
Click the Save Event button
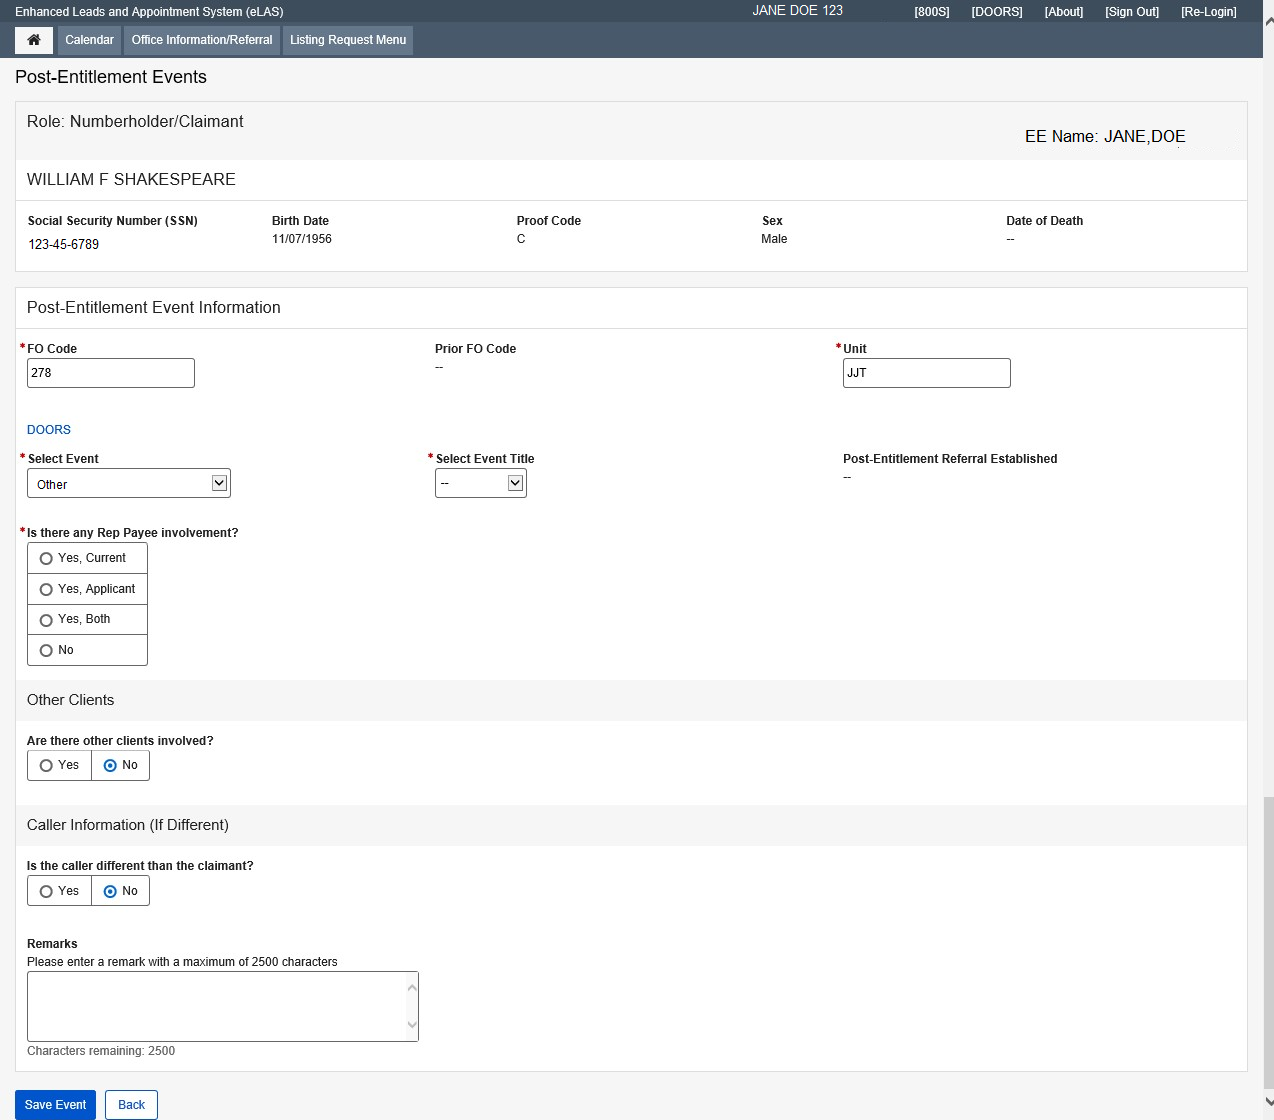pos(55,1105)
